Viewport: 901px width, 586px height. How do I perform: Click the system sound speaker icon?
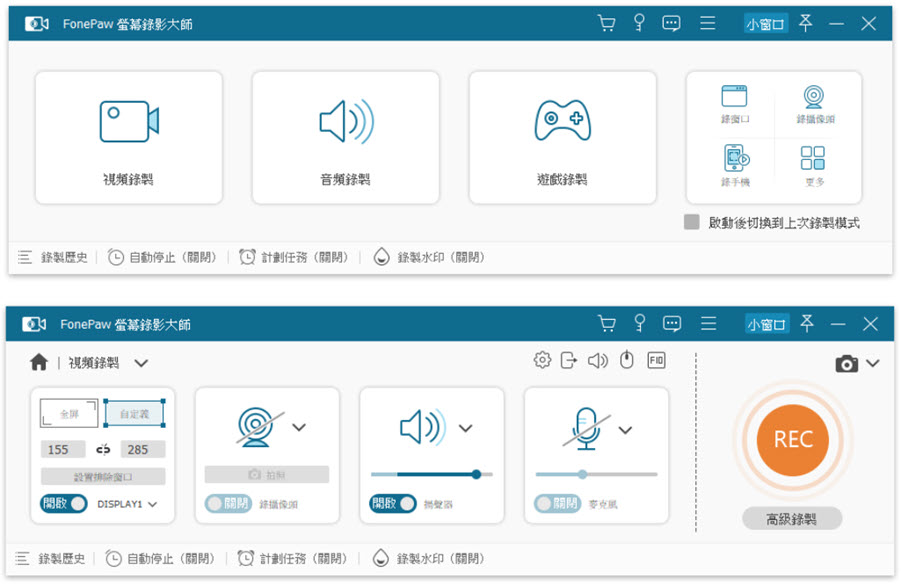coord(423,428)
